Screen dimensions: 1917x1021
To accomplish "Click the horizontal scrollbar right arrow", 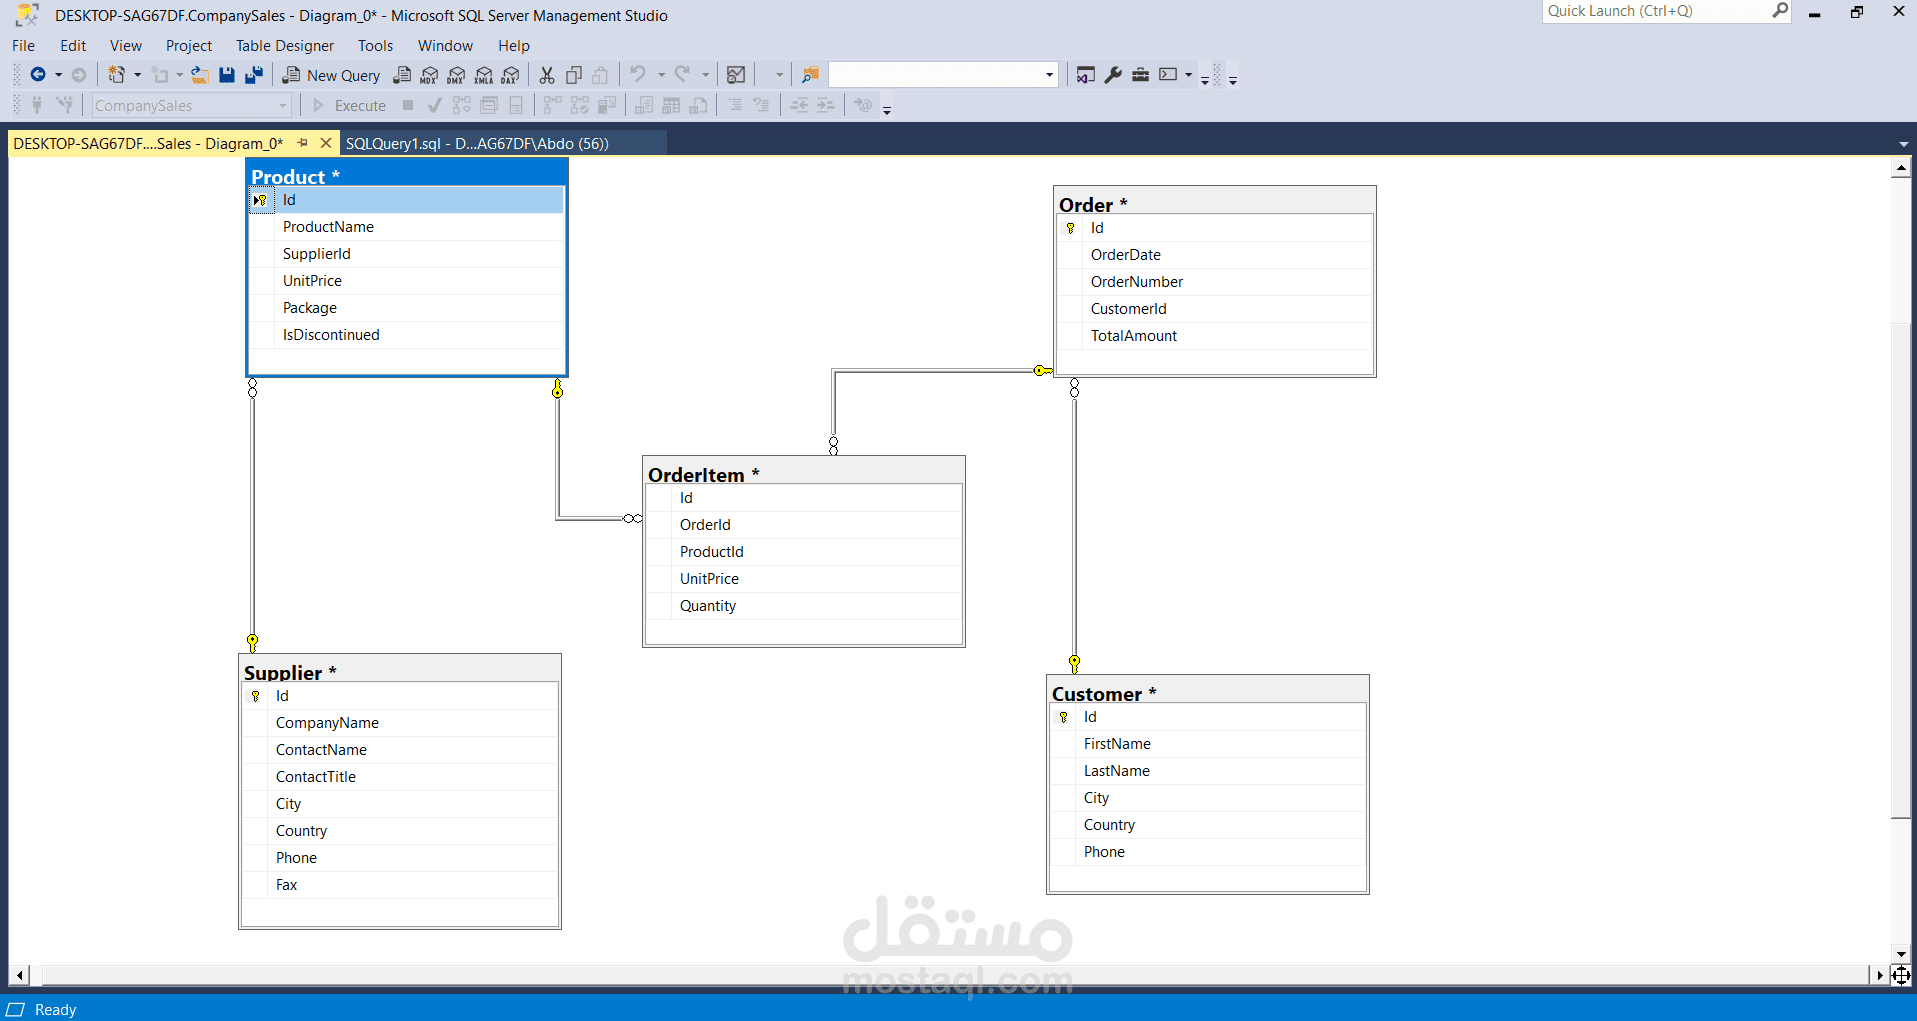I will [1881, 975].
